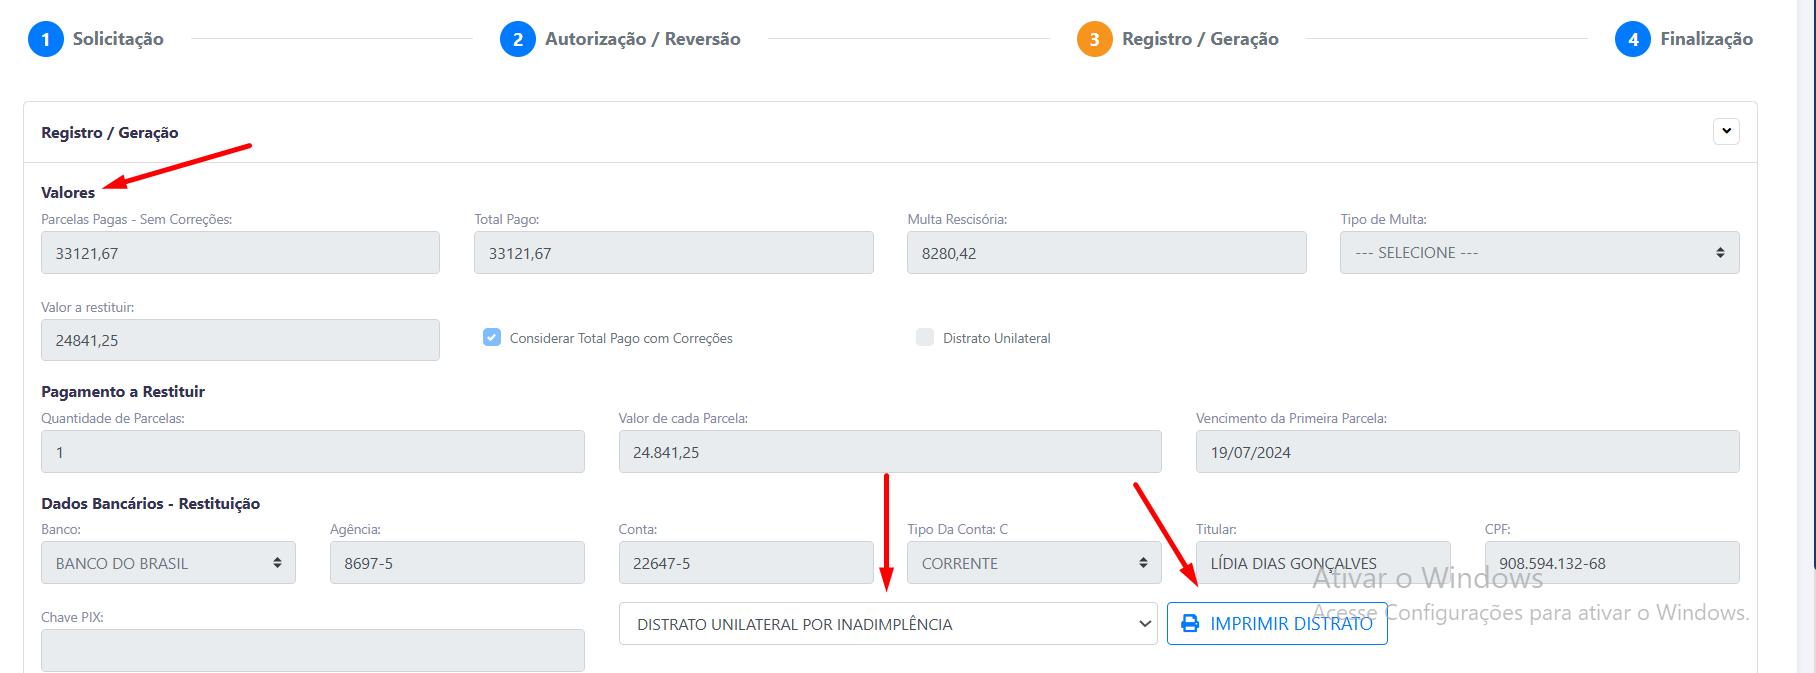Image resolution: width=1816 pixels, height=673 pixels.
Task: Click the Multa Rescisória field with 8280,42
Action: click(1107, 252)
